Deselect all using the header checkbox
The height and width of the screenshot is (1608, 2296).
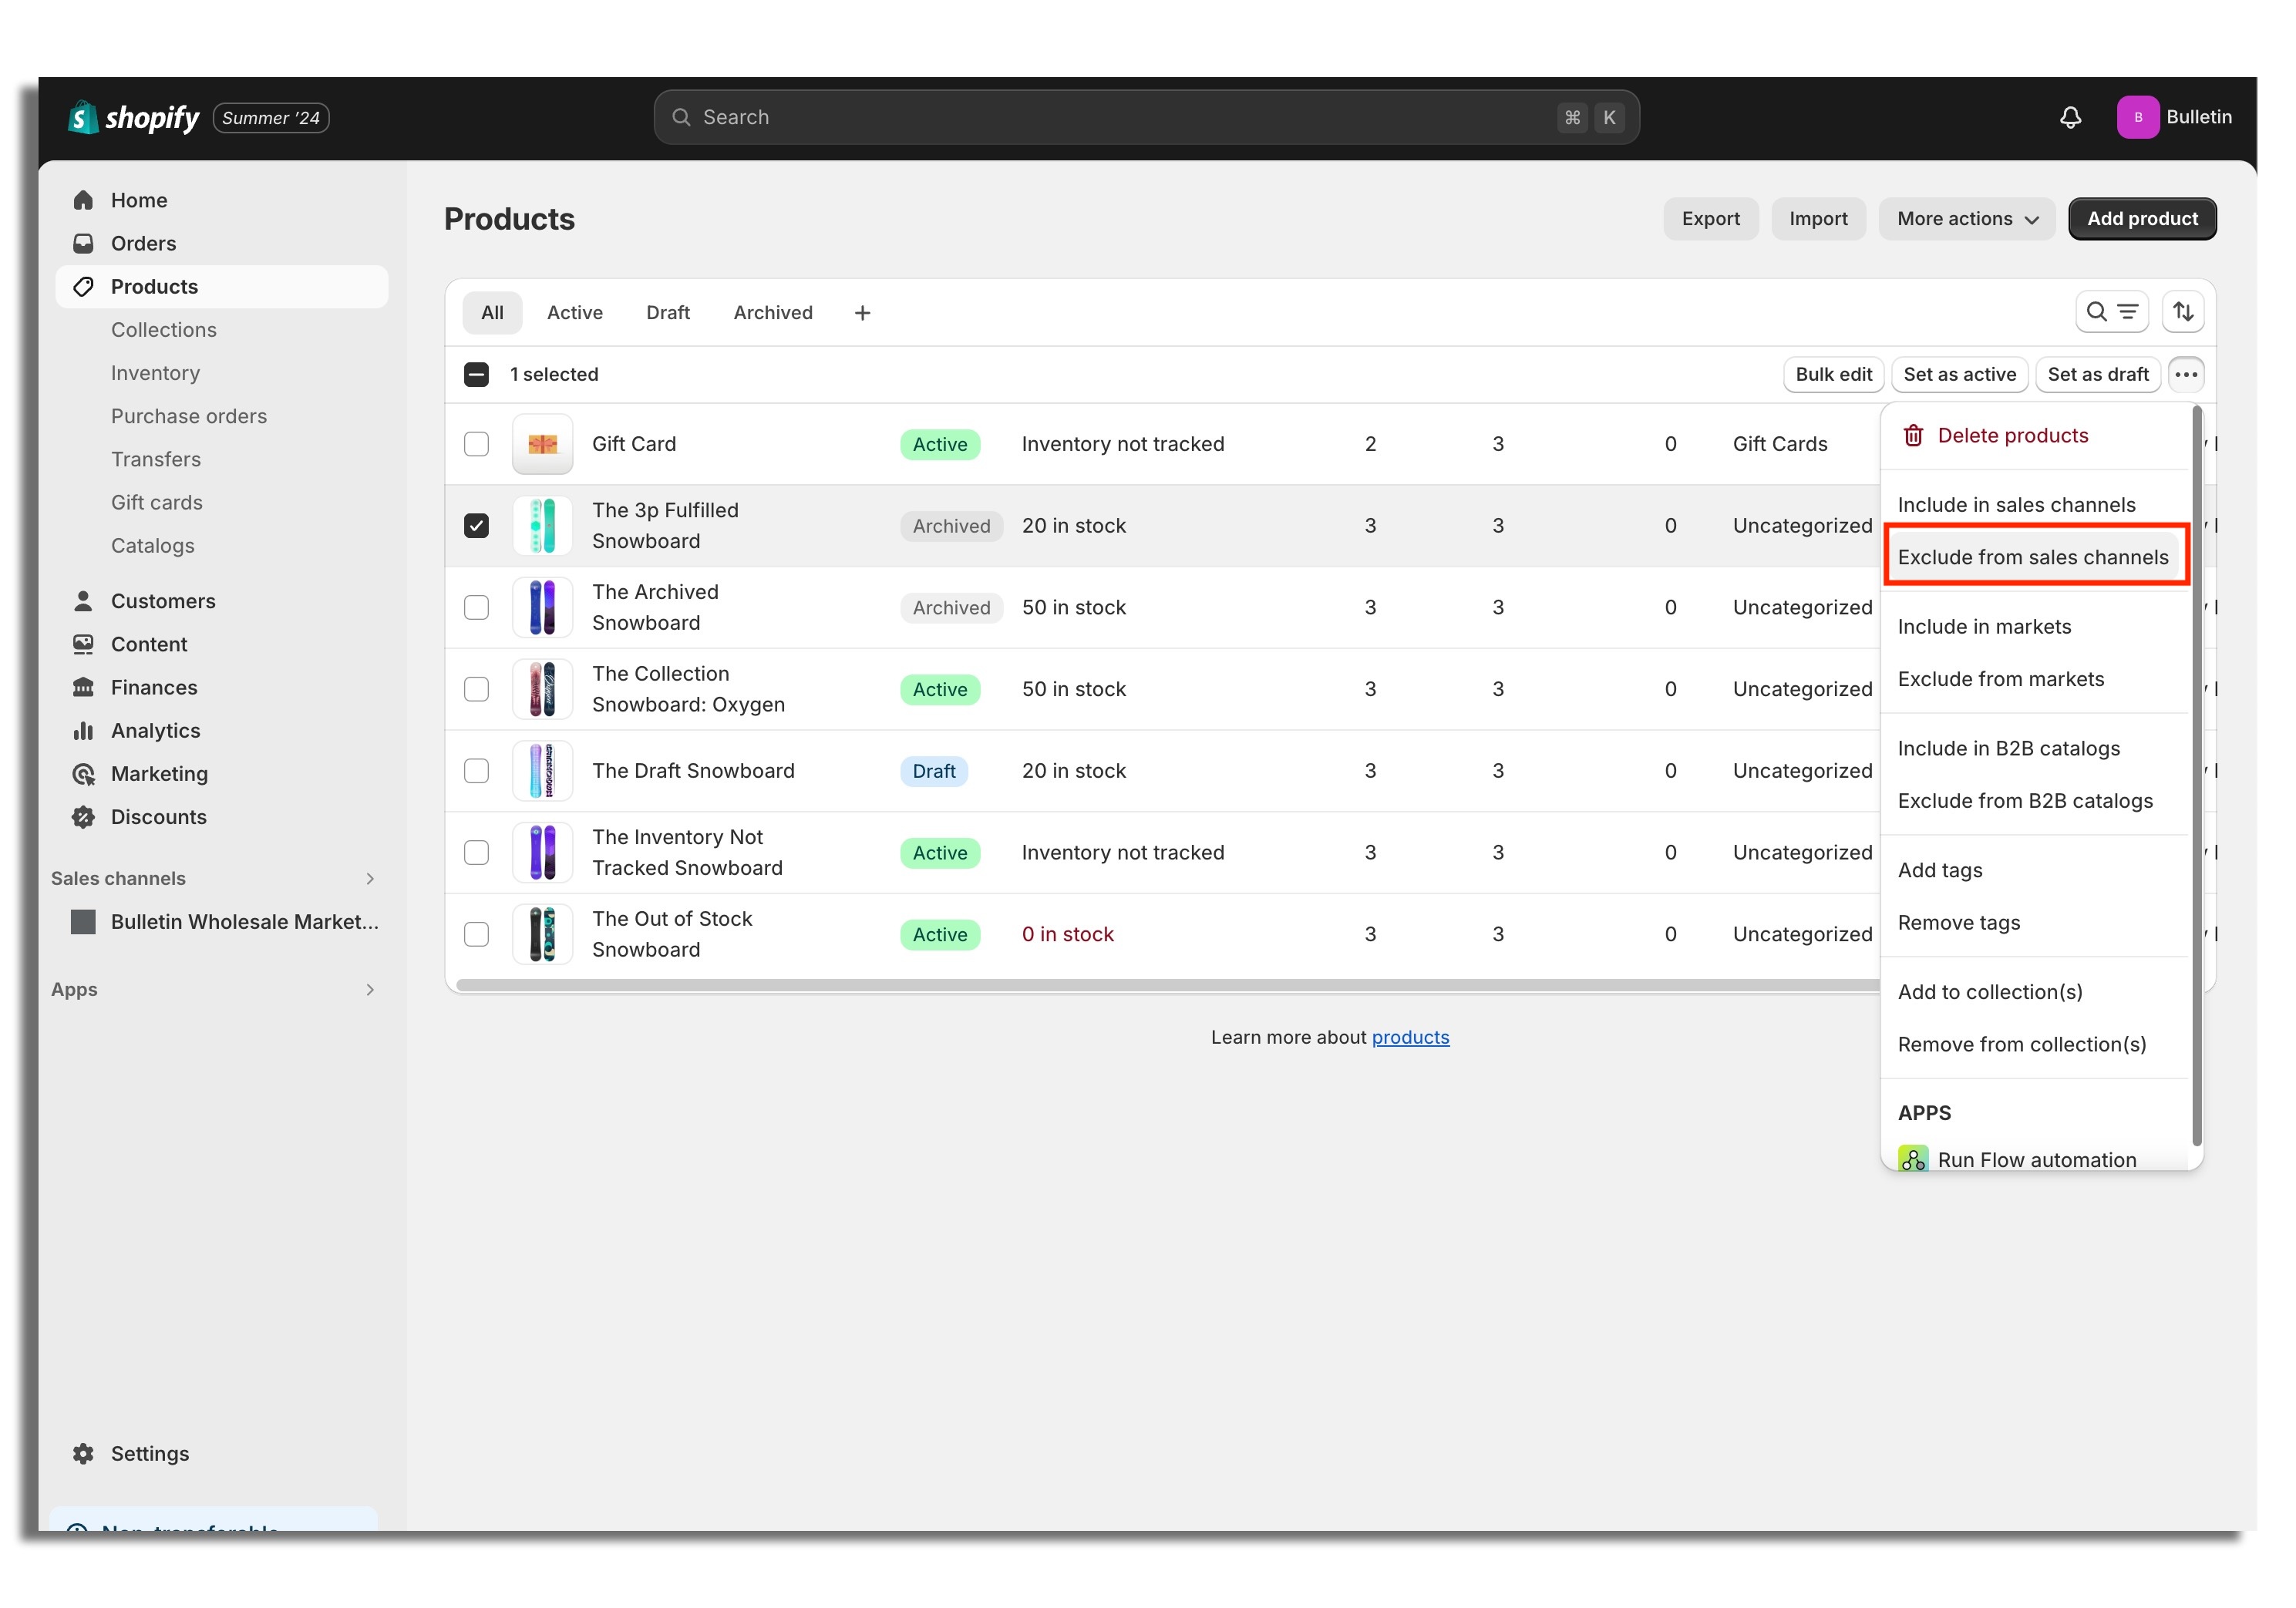(x=476, y=374)
